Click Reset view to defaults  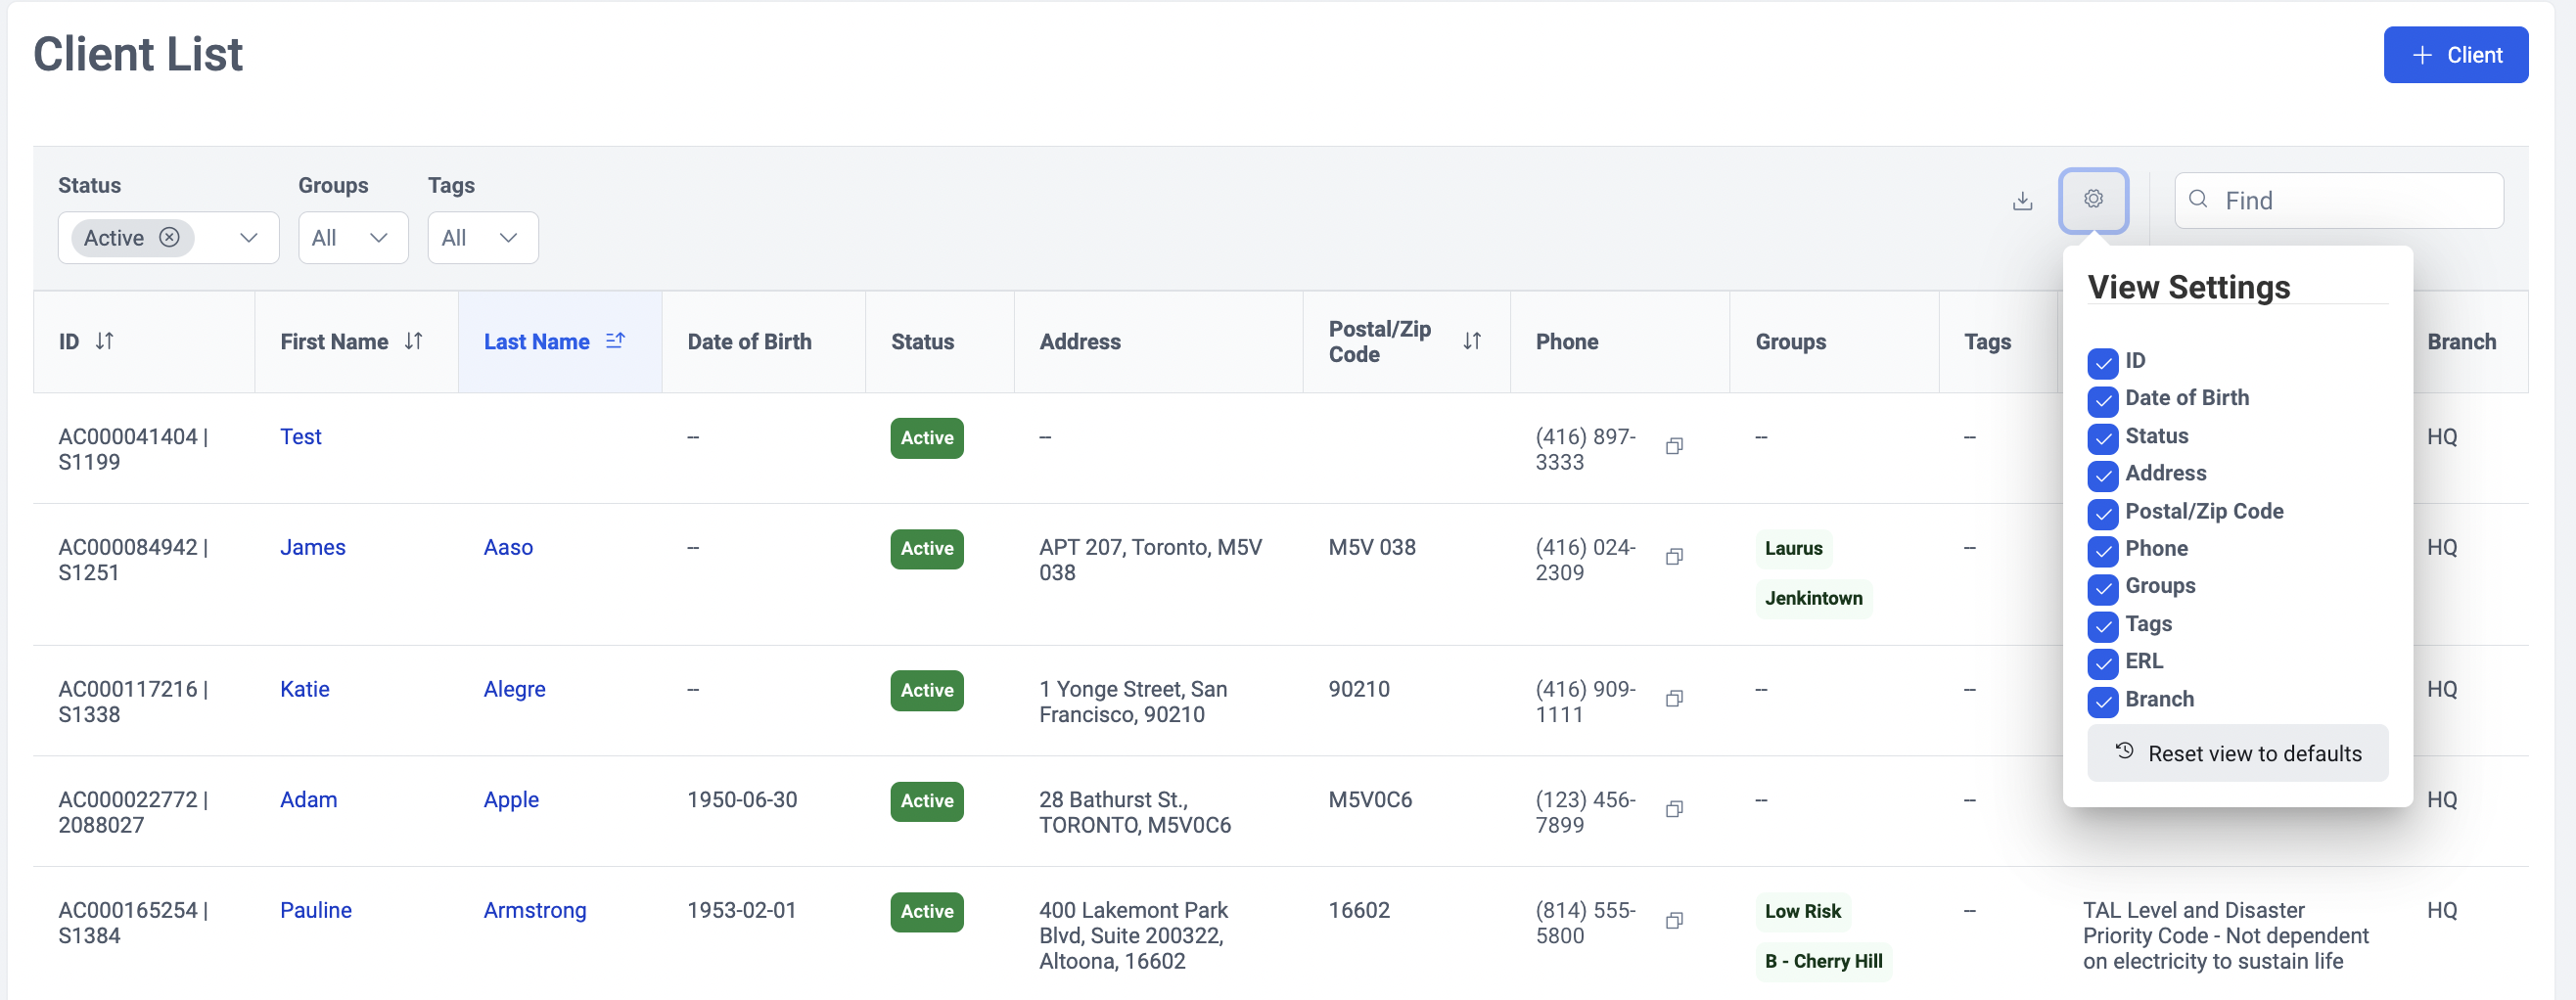pos(2237,753)
